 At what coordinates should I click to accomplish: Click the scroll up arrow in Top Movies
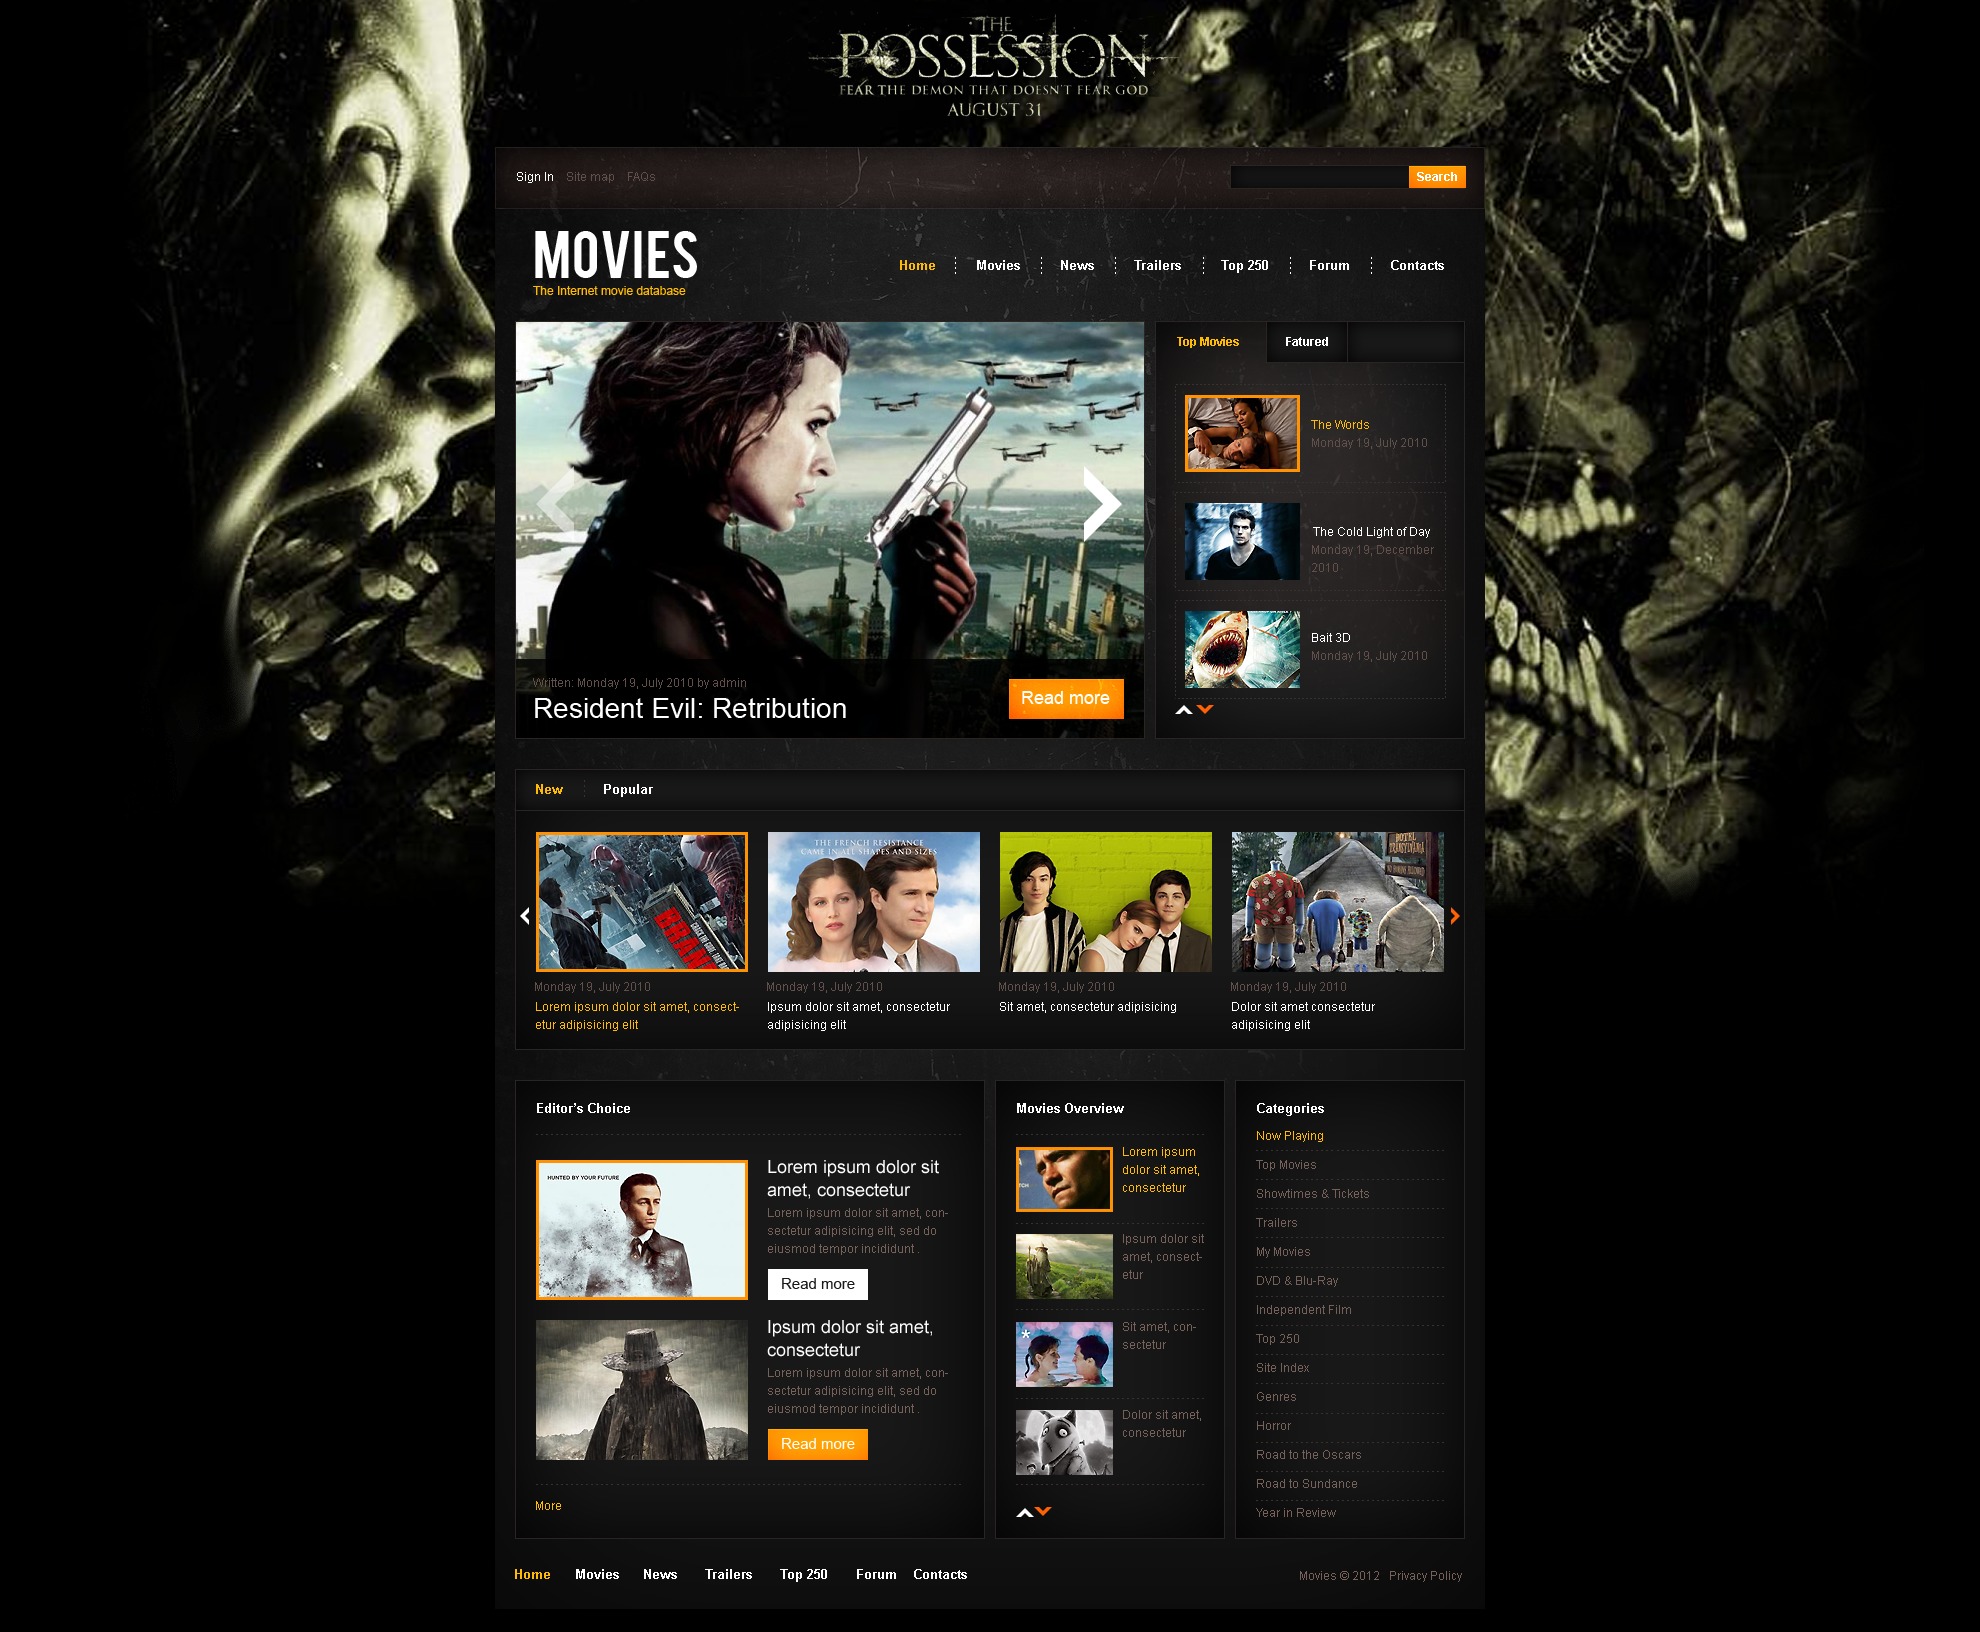coord(1182,709)
